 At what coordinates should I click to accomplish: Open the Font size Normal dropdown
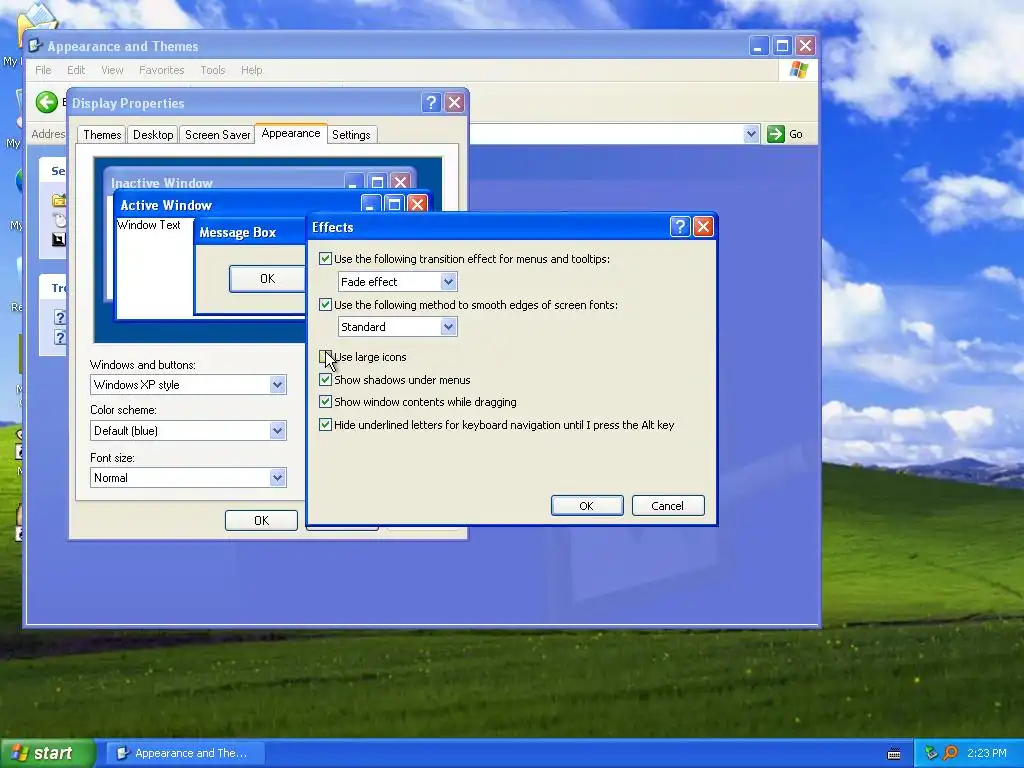tap(277, 477)
